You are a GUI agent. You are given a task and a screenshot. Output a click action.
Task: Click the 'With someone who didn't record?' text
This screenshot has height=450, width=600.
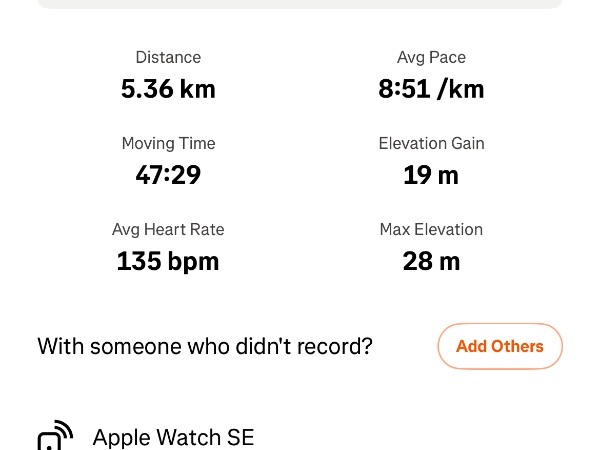point(205,347)
